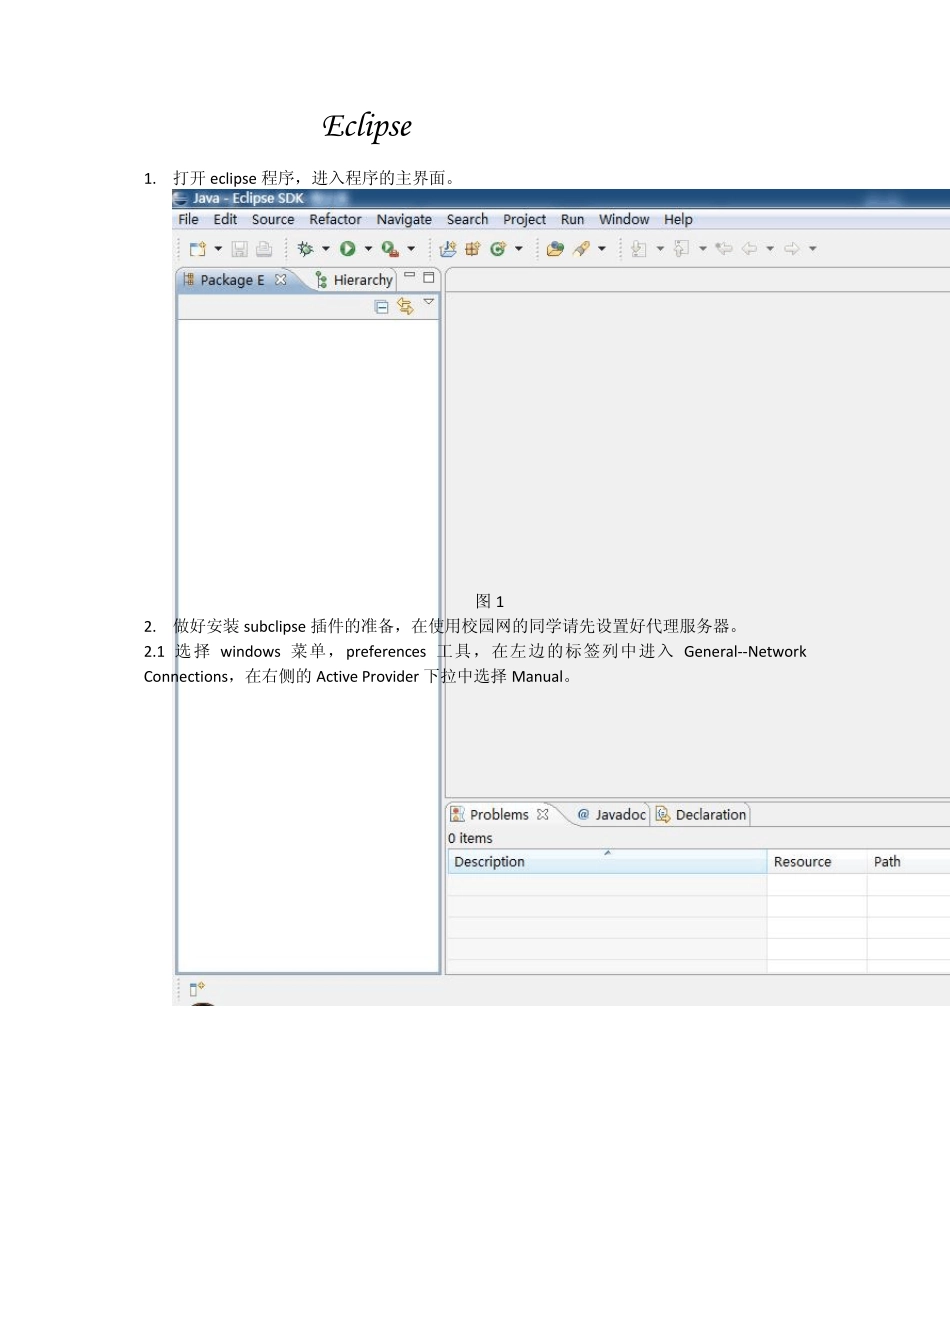Click the Collapse All icon in Package Explorer
Viewport: 950px width, 1344px height.
[381, 307]
